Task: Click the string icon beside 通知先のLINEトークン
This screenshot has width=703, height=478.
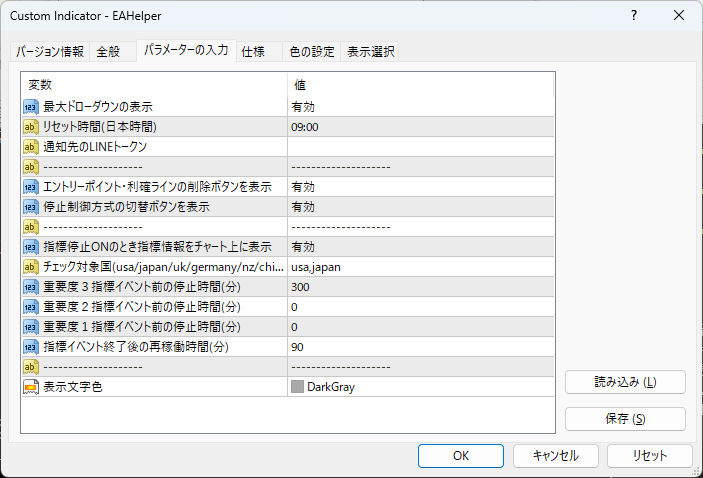Action: pos(31,146)
